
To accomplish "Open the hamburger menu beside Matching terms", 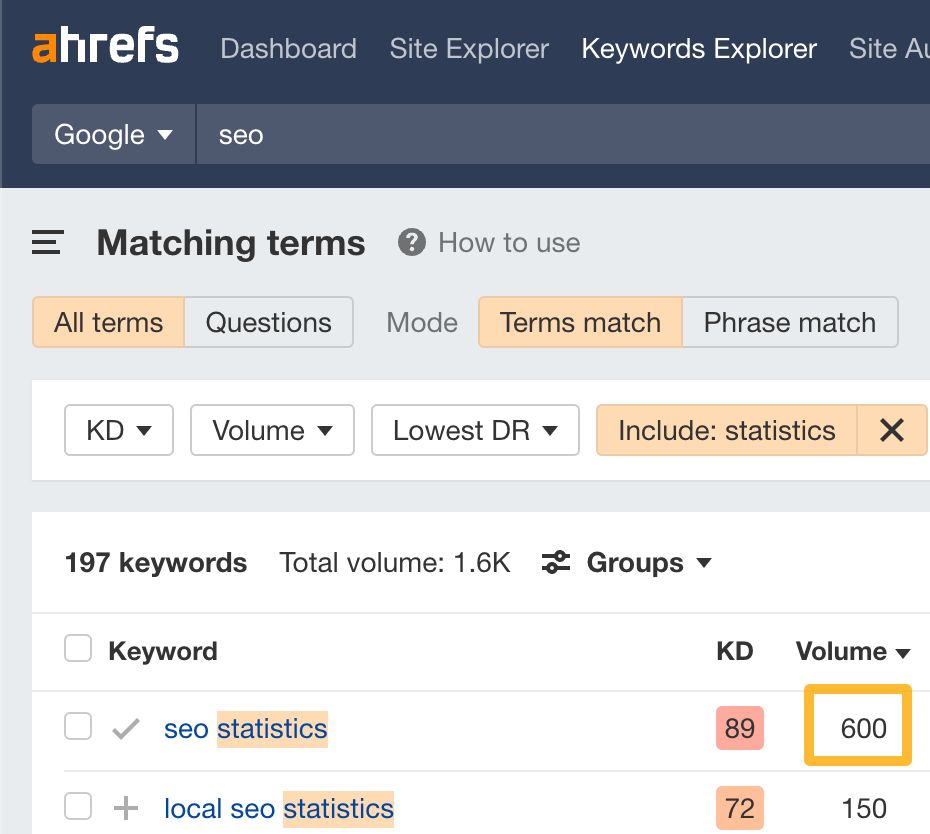I will click(46, 242).
